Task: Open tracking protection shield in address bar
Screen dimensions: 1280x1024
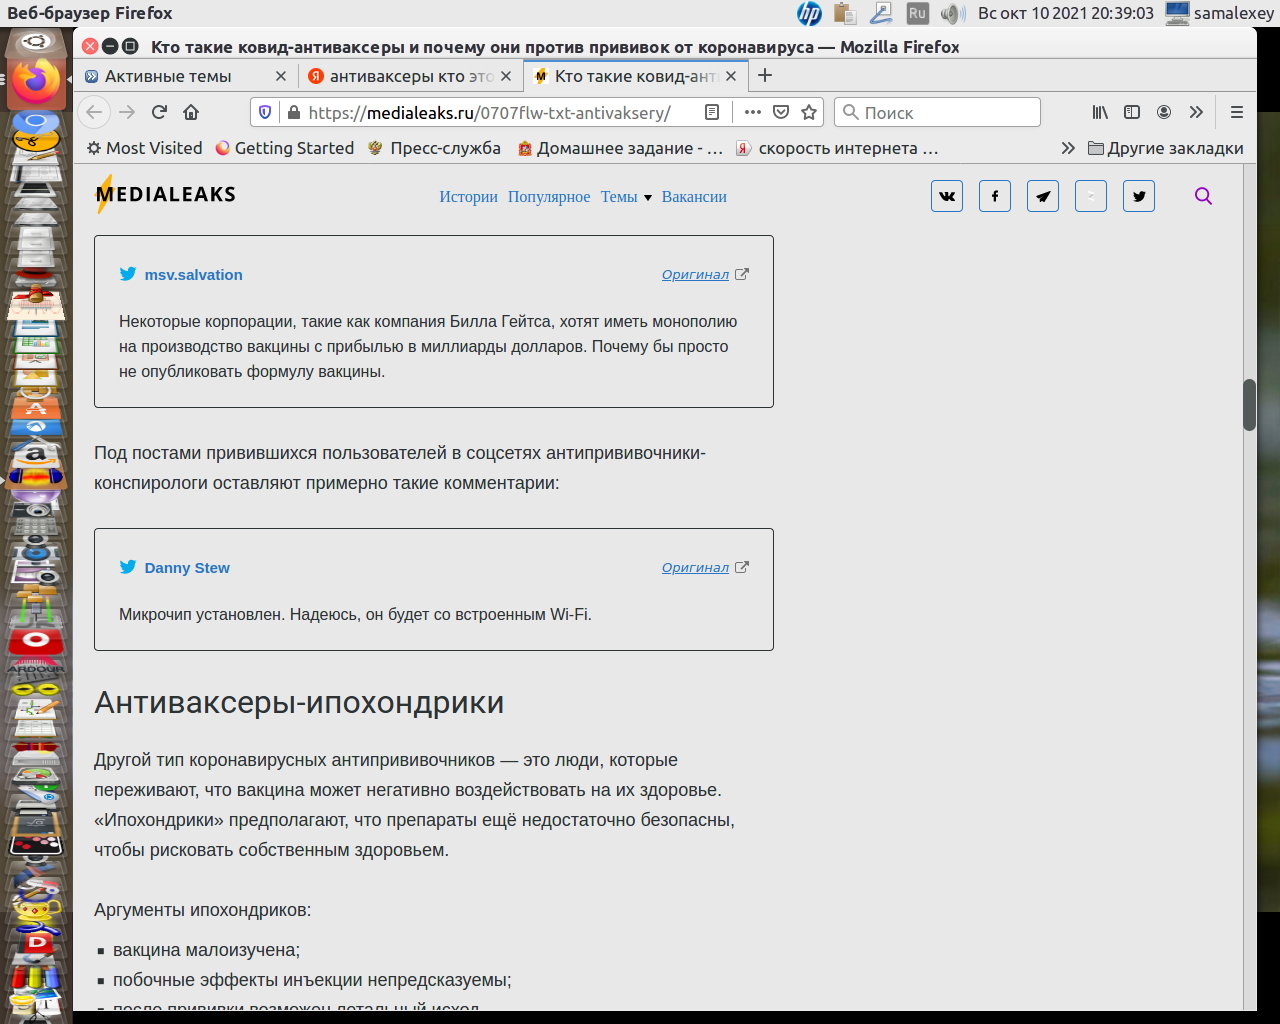Action: (265, 112)
